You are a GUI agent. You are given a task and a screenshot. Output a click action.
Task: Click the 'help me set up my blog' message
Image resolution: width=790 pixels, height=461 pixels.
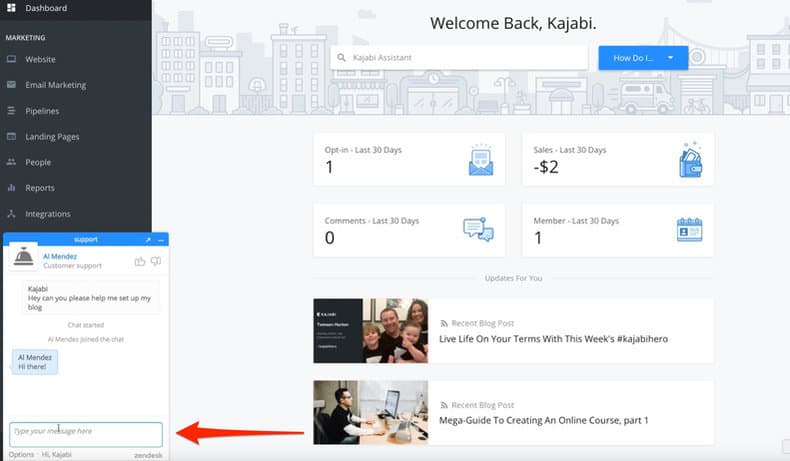click(x=91, y=298)
